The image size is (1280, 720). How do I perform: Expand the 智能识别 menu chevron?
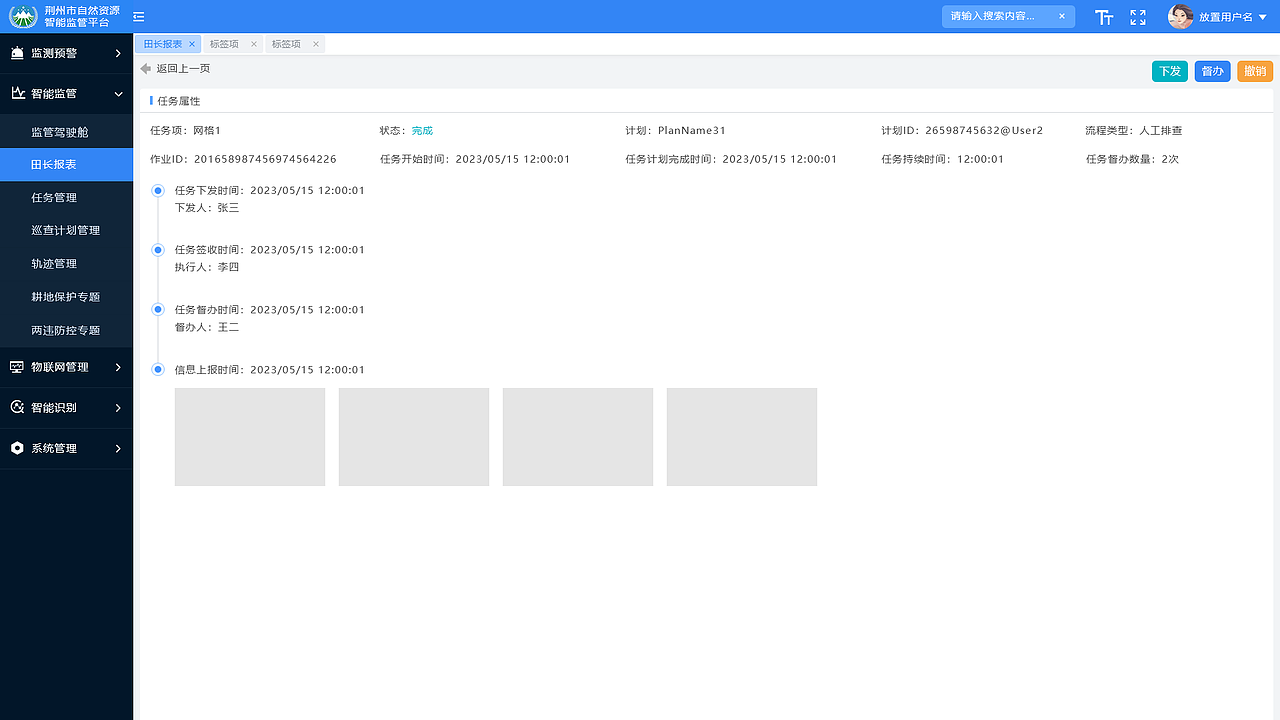pyautogui.click(x=118, y=408)
